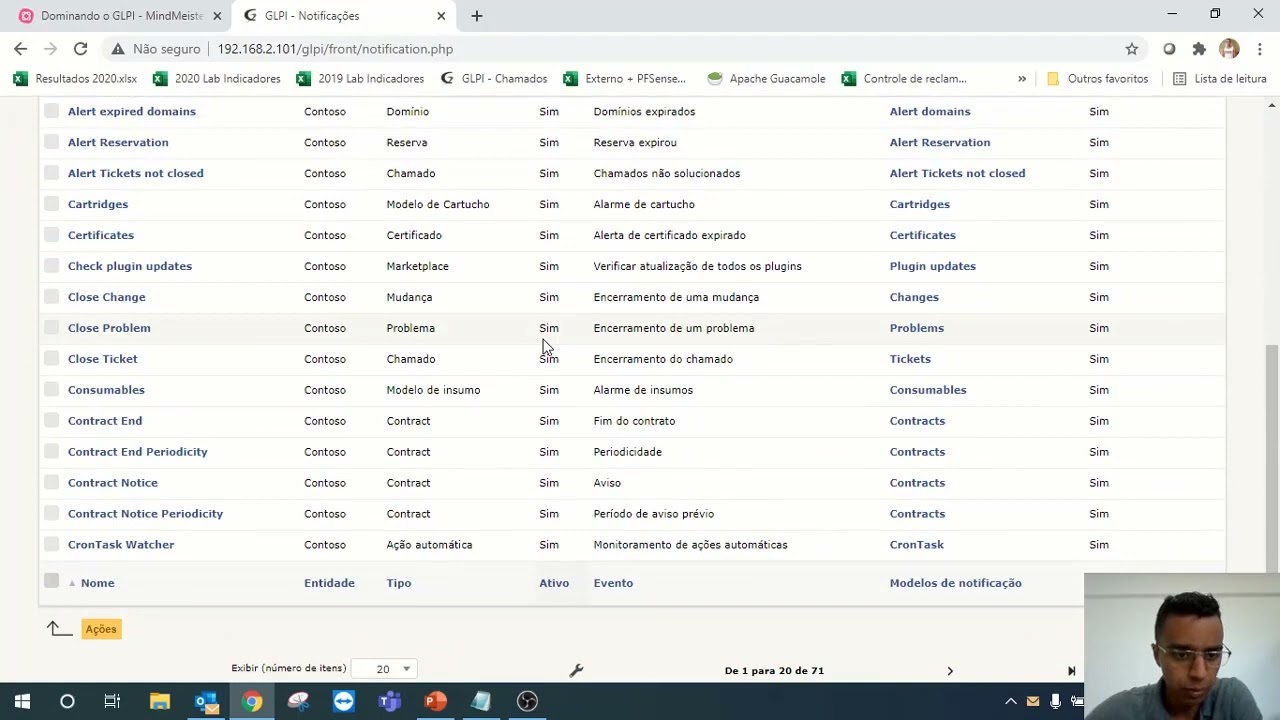Screen dimensions: 1280x720
Task: Open the GLPI - Chamados bookmark
Action: (x=494, y=79)
